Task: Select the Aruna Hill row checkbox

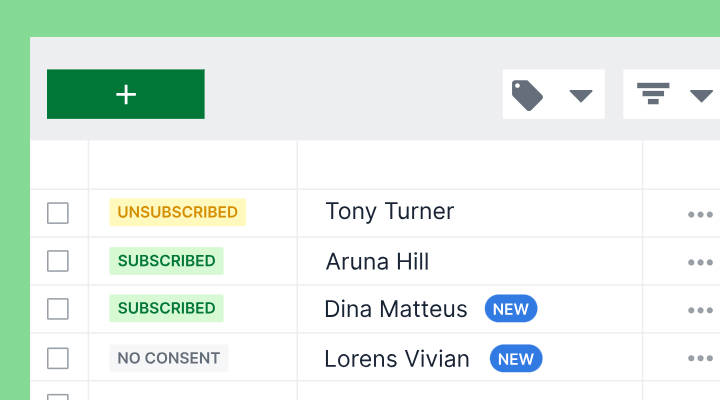Action: click(58, 261)
